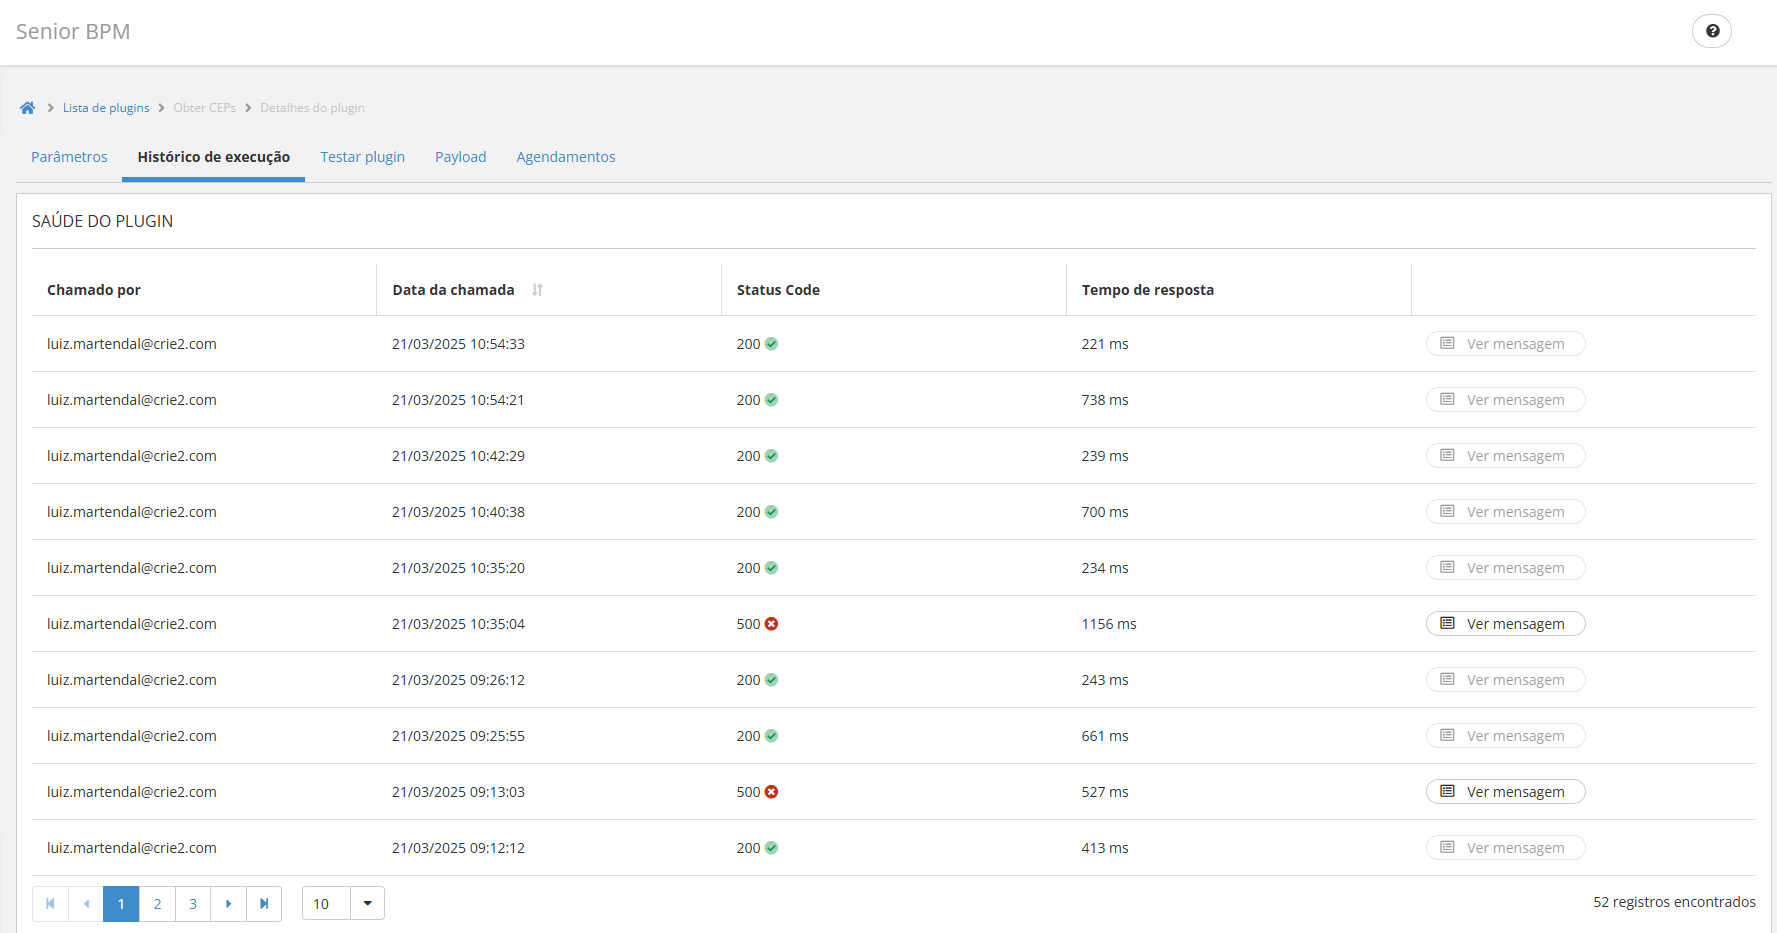
Task: Click the email in the 10:54:33 row
Action: point(132,344)
